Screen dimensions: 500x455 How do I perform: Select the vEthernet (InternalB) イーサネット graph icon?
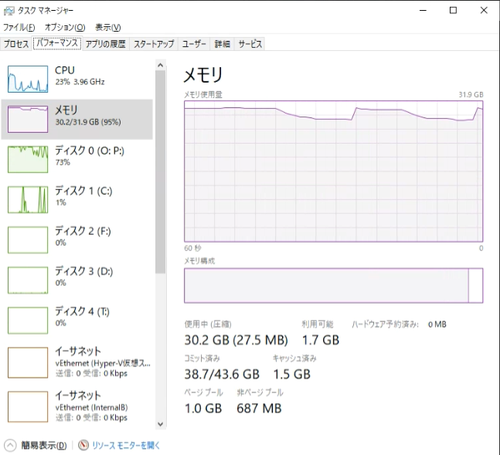coord(28,407)
